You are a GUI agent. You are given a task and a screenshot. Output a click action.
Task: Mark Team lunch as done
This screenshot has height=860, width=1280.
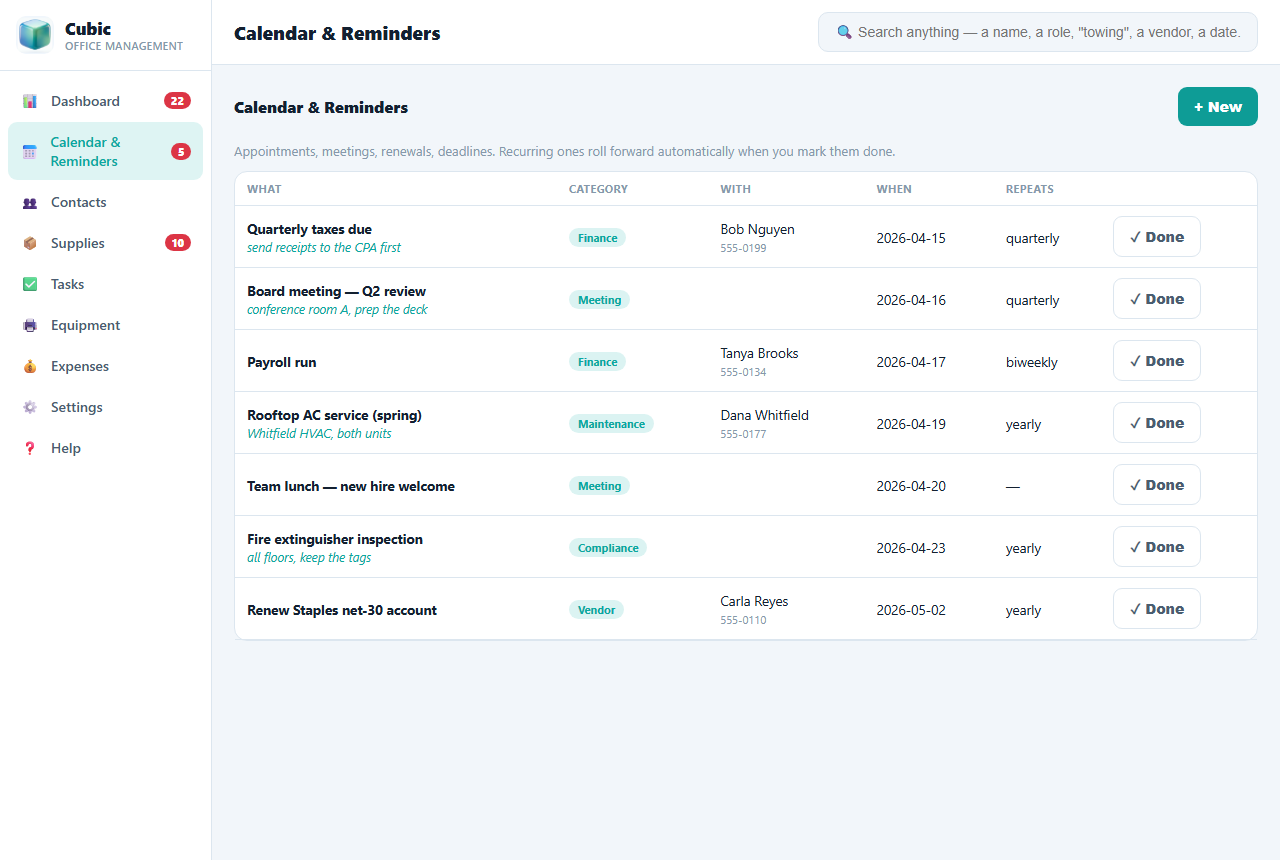(x=1156, y=485)
